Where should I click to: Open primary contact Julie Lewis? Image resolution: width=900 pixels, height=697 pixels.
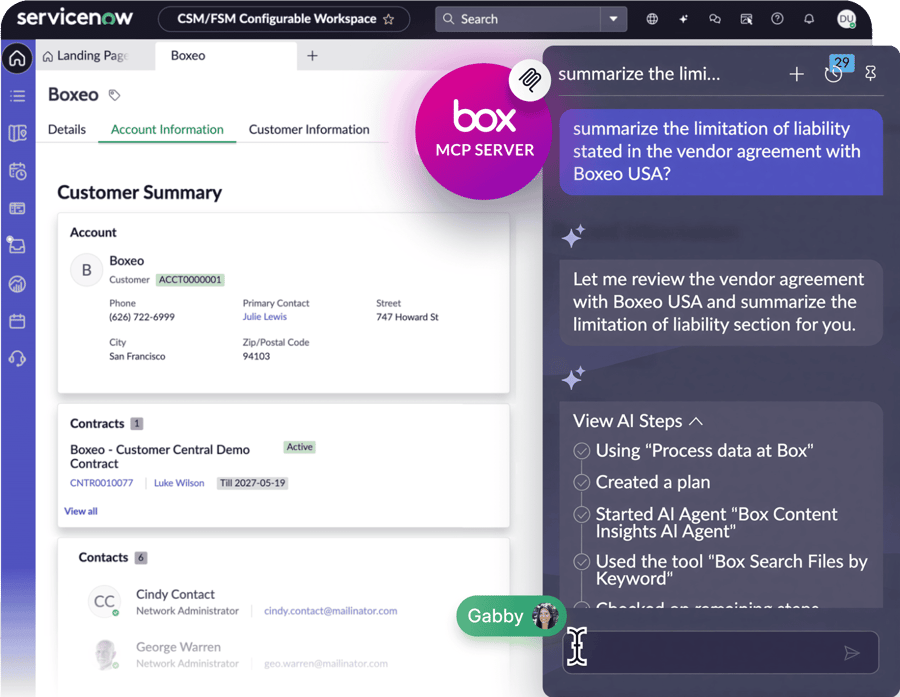coord(265,317)
